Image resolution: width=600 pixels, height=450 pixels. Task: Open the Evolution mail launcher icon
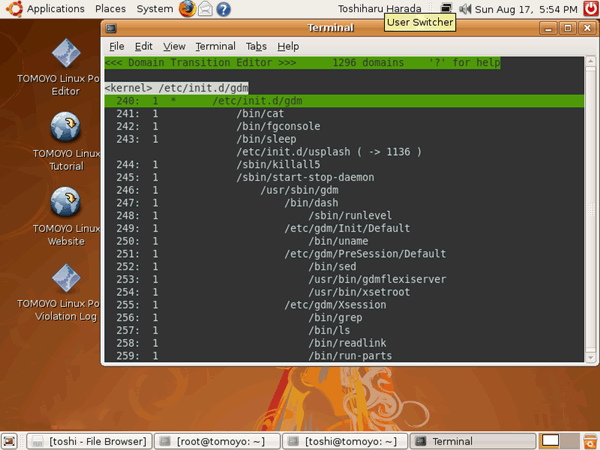point(205,9)
